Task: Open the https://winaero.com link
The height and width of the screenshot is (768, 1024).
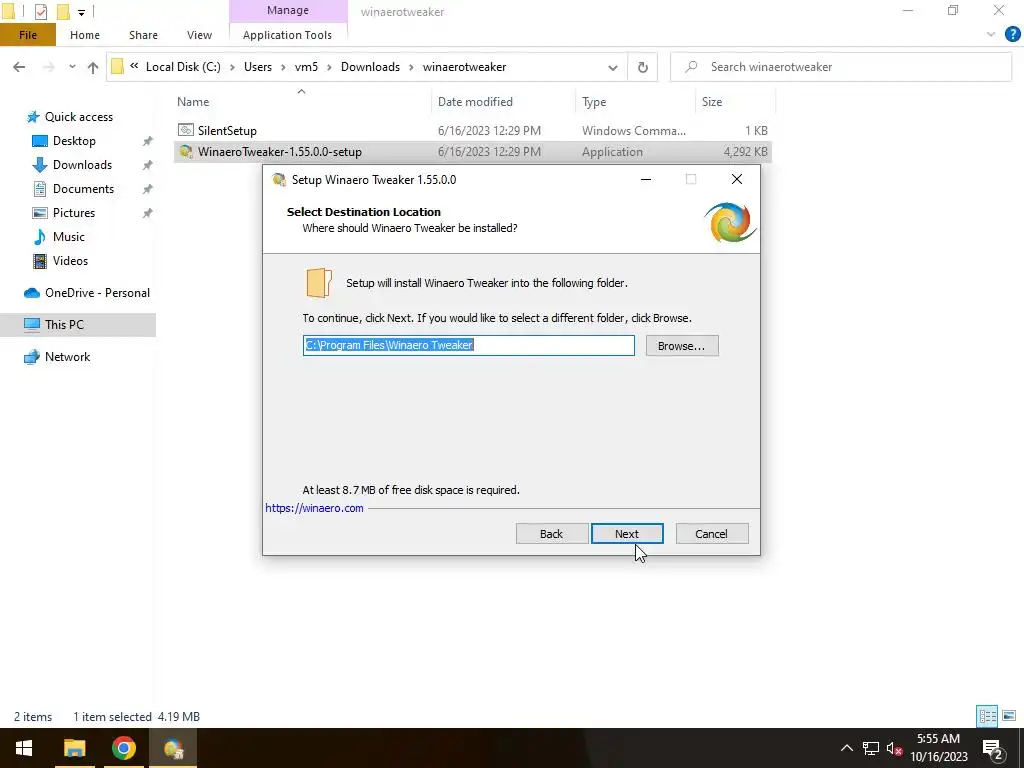Action: [314, 507]
